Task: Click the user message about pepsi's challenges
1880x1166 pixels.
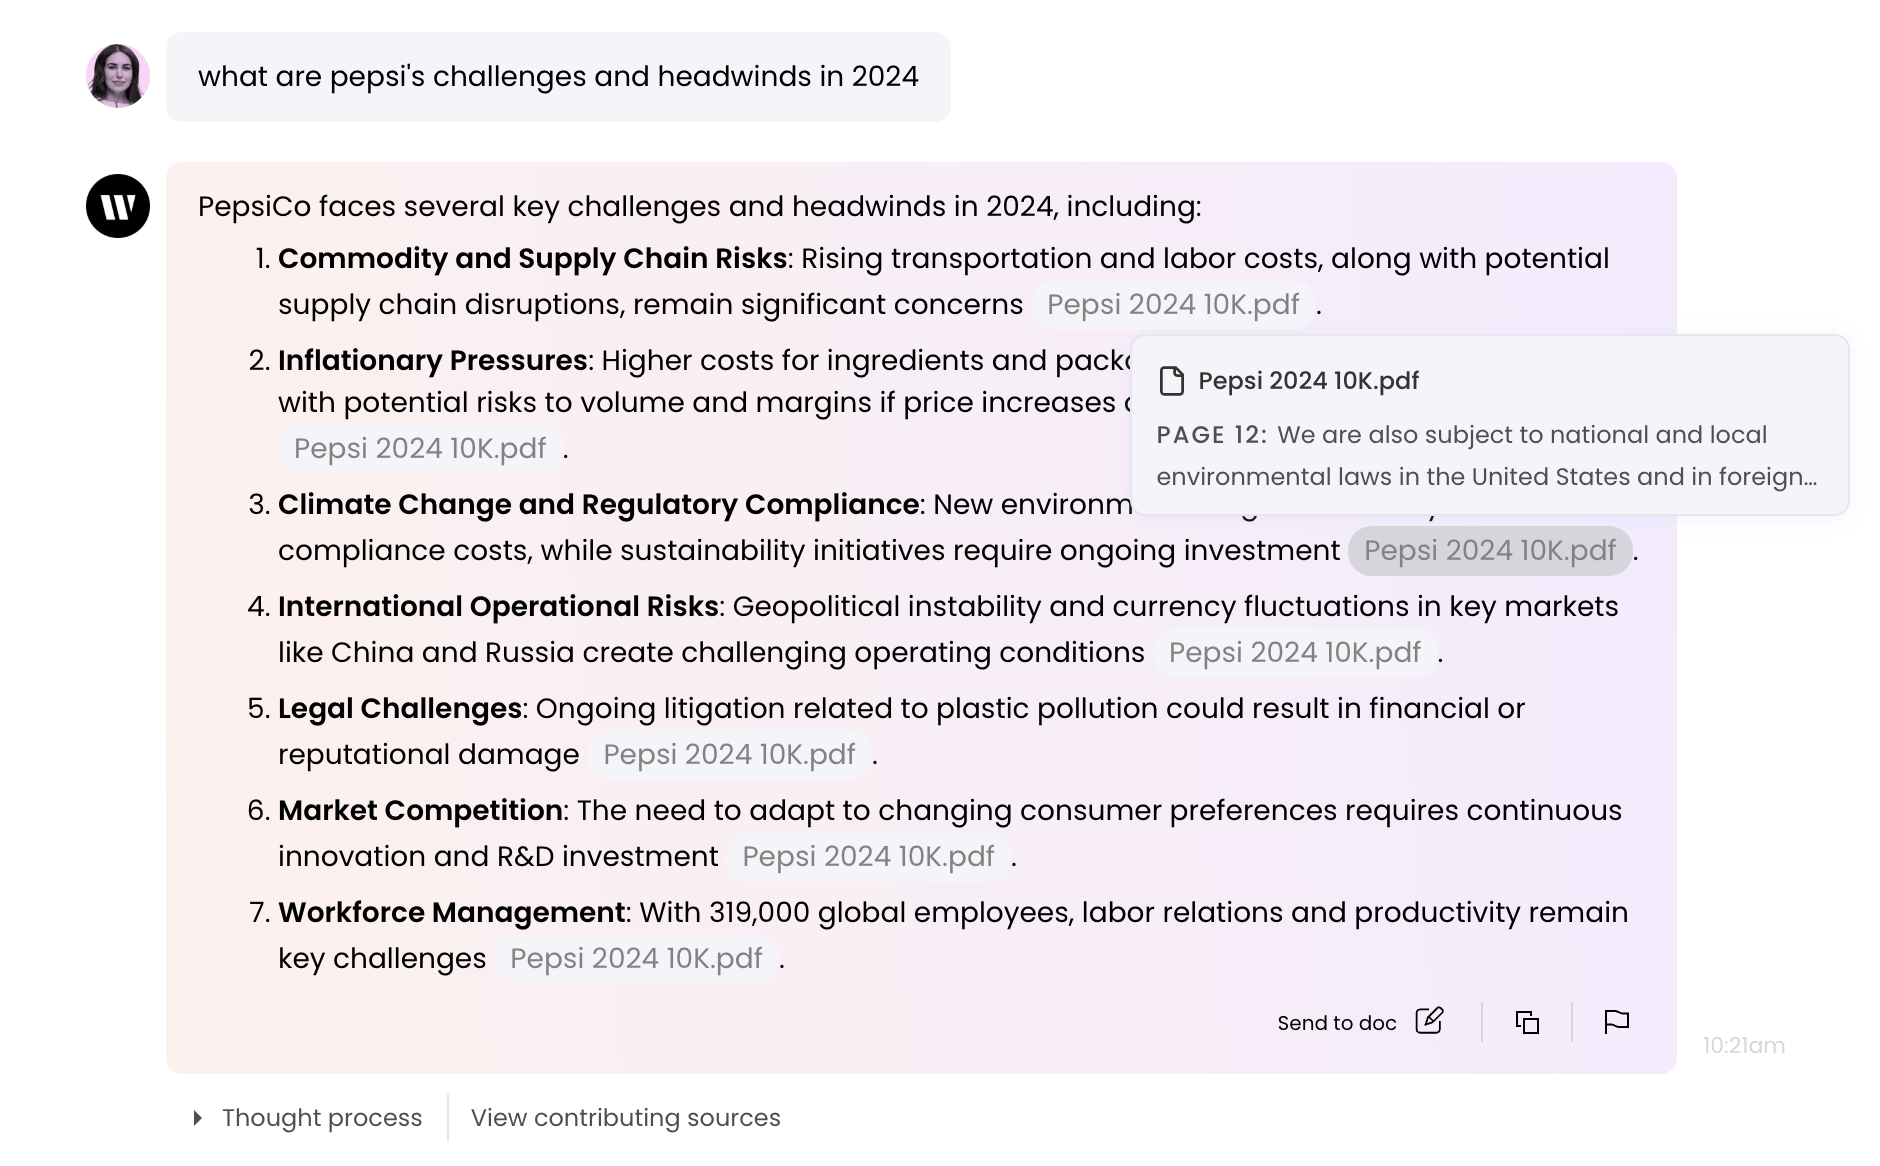Action: pos(558,76)
